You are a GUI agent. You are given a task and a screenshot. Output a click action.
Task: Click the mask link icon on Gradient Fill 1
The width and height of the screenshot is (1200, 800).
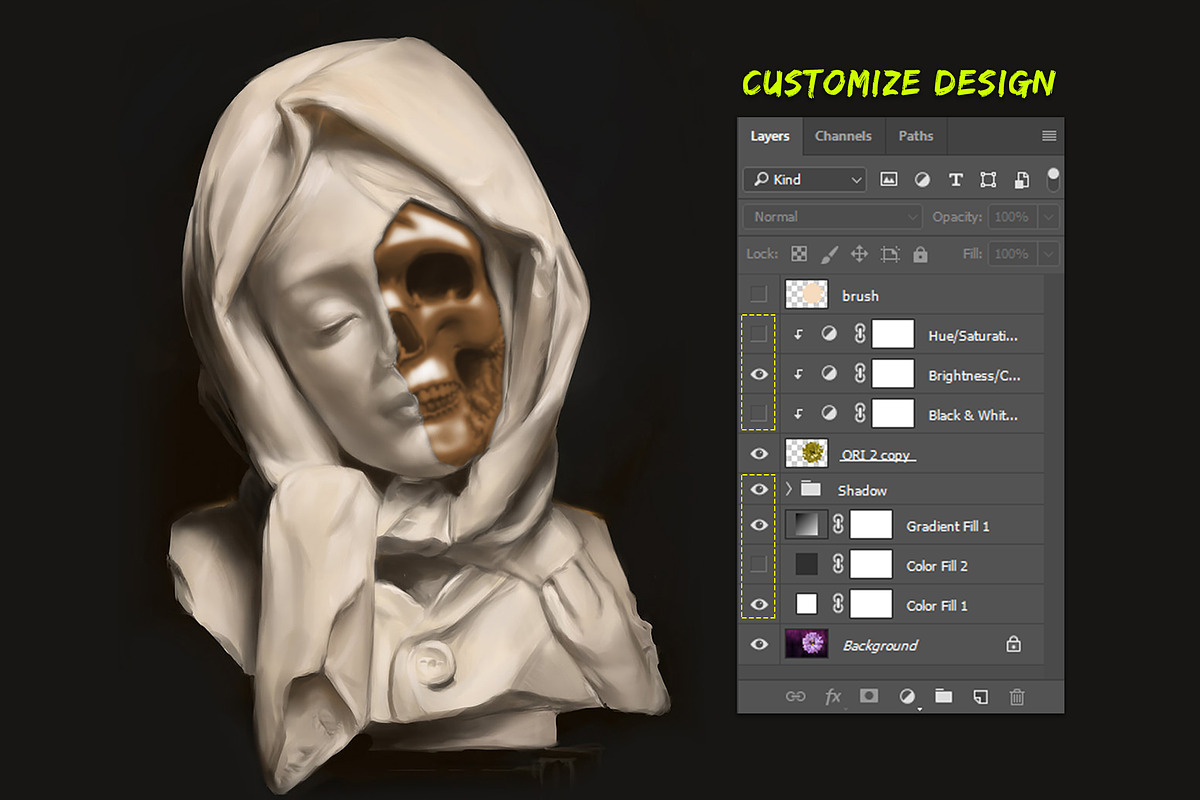(x=838, y=524)
